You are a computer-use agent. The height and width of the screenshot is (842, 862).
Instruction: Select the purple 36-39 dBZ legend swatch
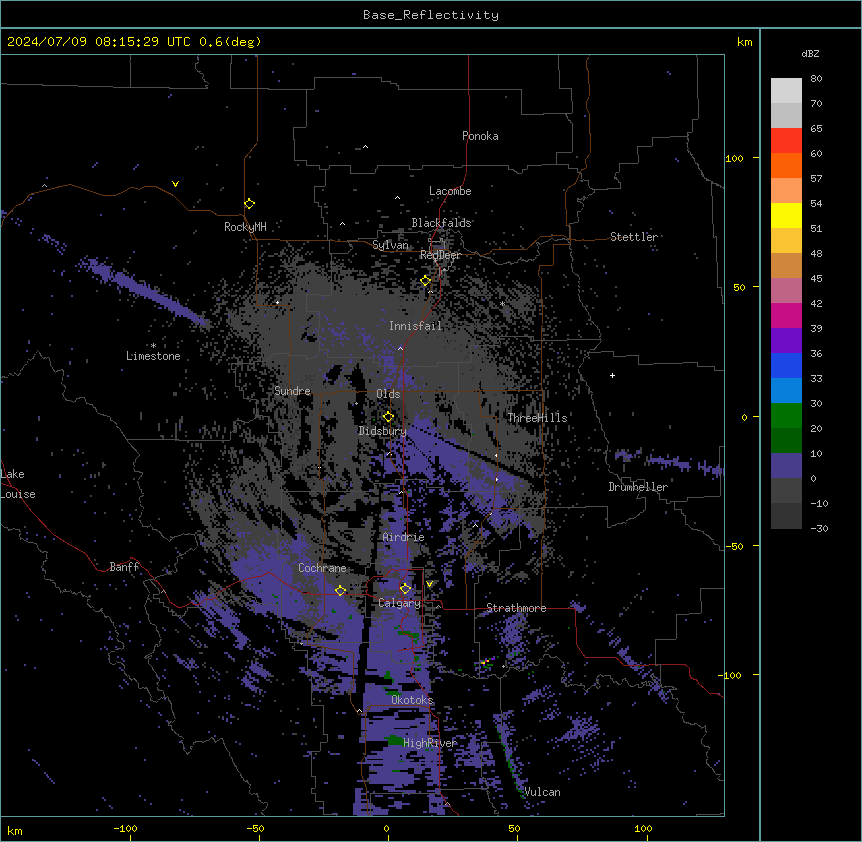click(786, 340)
